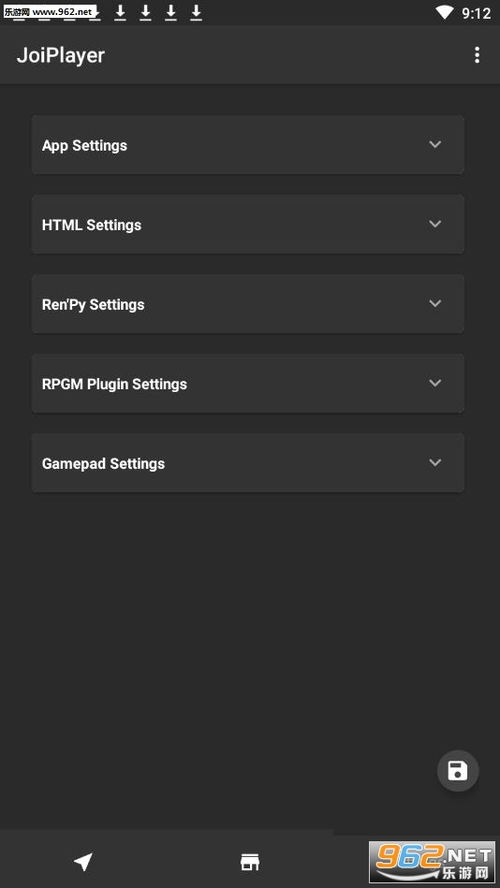Select the App Settings label
This screenshot has height=888, width=500.
84,146
